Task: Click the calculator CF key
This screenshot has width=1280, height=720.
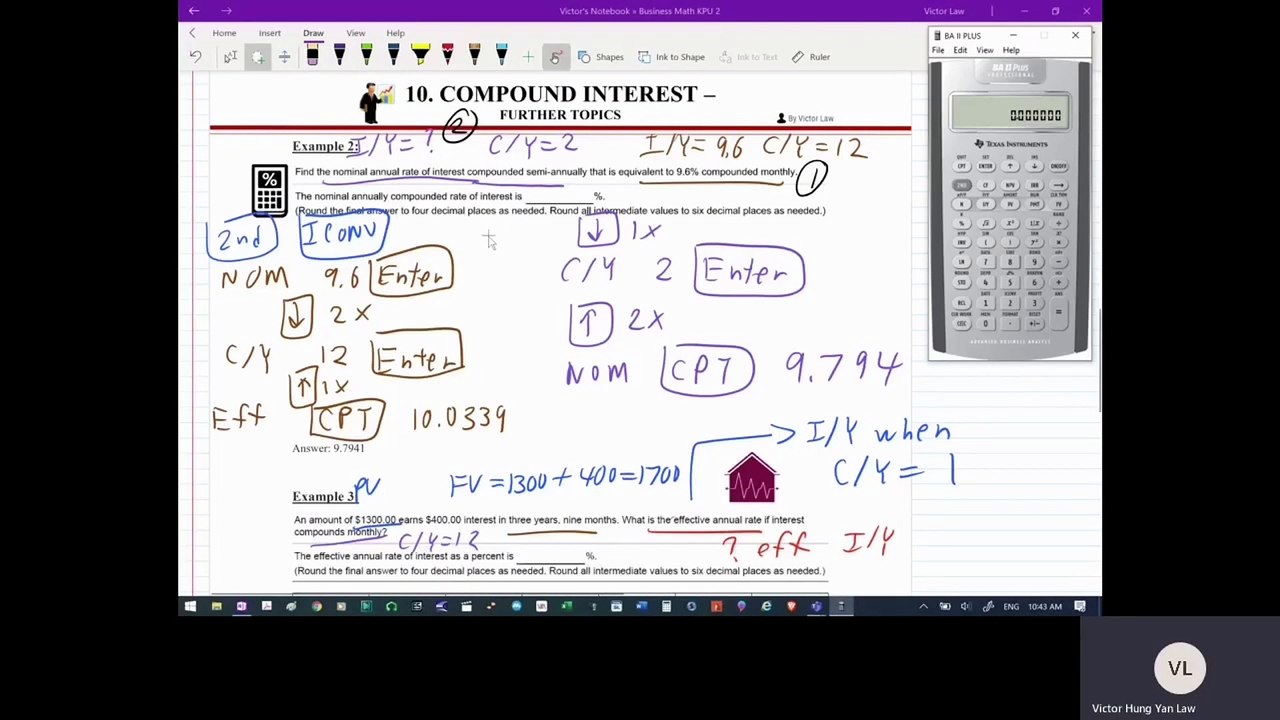Action: (986, 185)
